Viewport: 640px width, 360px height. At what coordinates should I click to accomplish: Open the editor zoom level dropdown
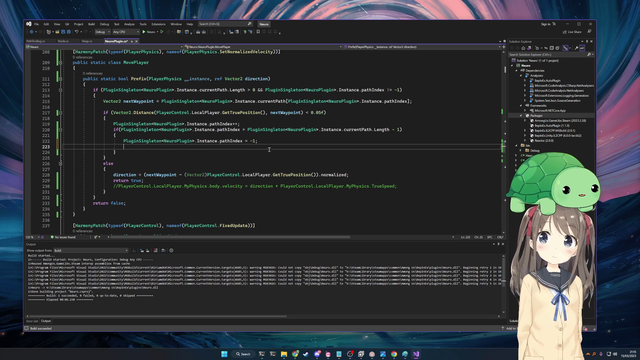[33, 237]
